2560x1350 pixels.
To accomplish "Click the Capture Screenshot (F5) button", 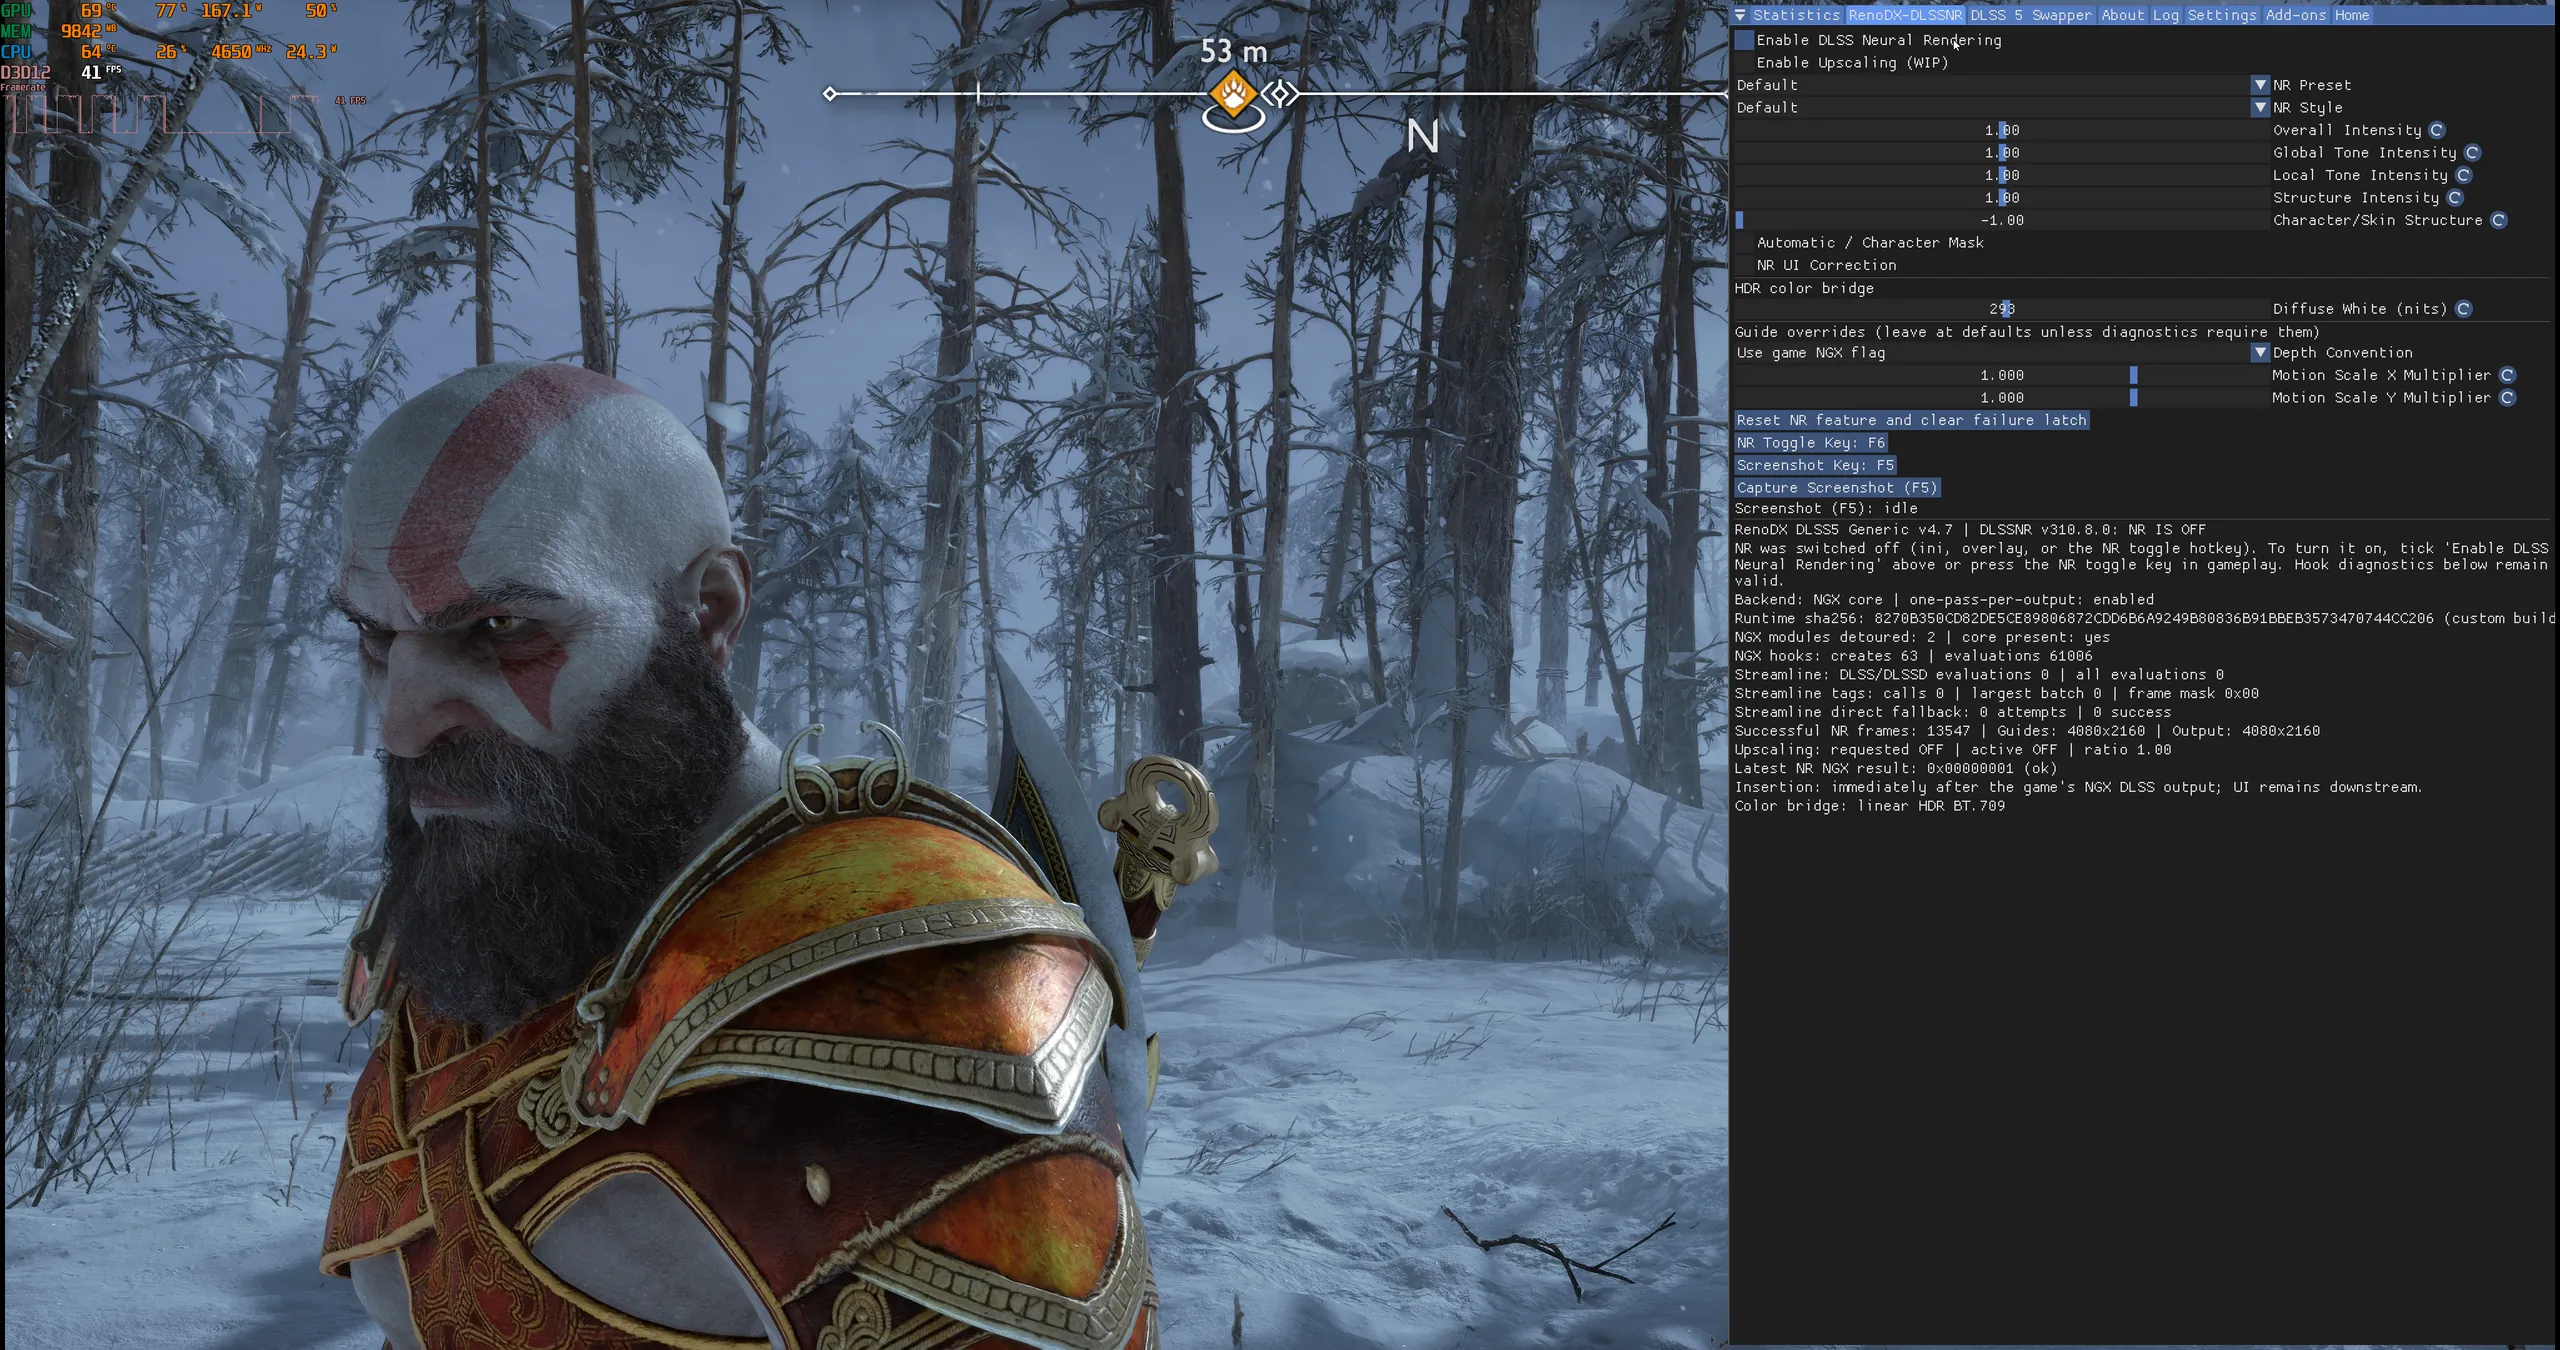I will click(1837, 488).
